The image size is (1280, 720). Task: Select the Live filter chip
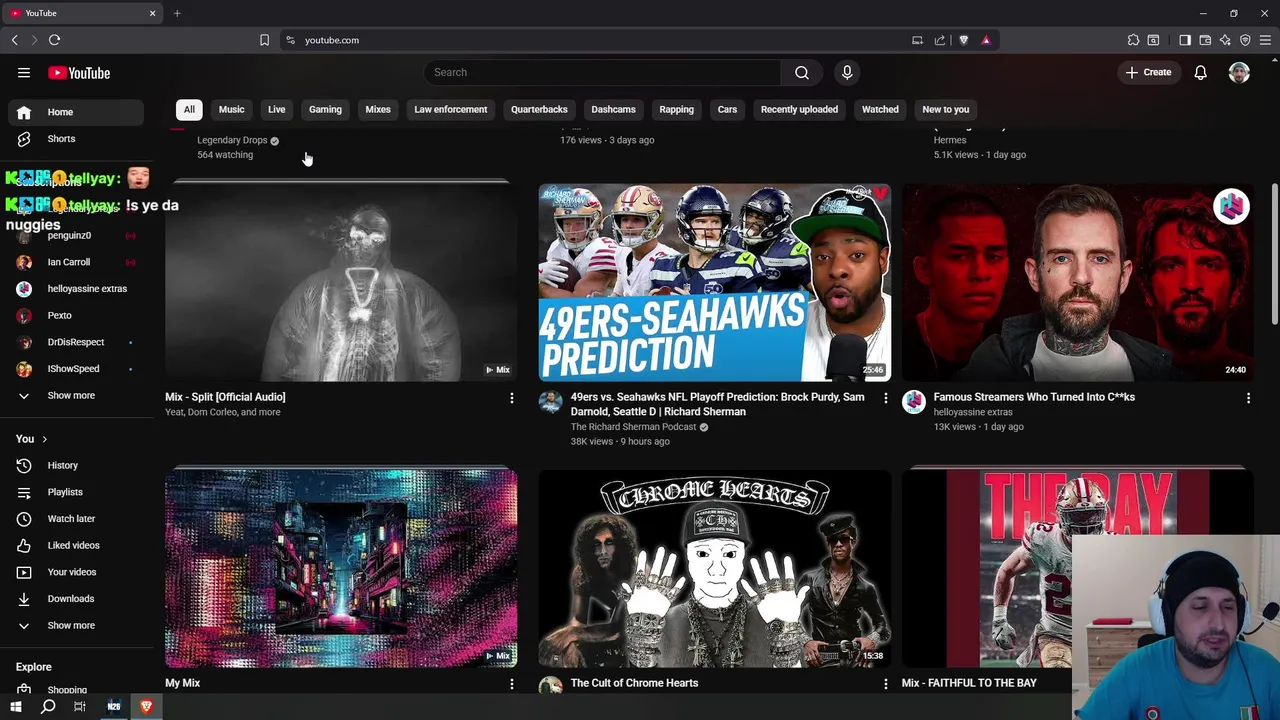(276, 109)
